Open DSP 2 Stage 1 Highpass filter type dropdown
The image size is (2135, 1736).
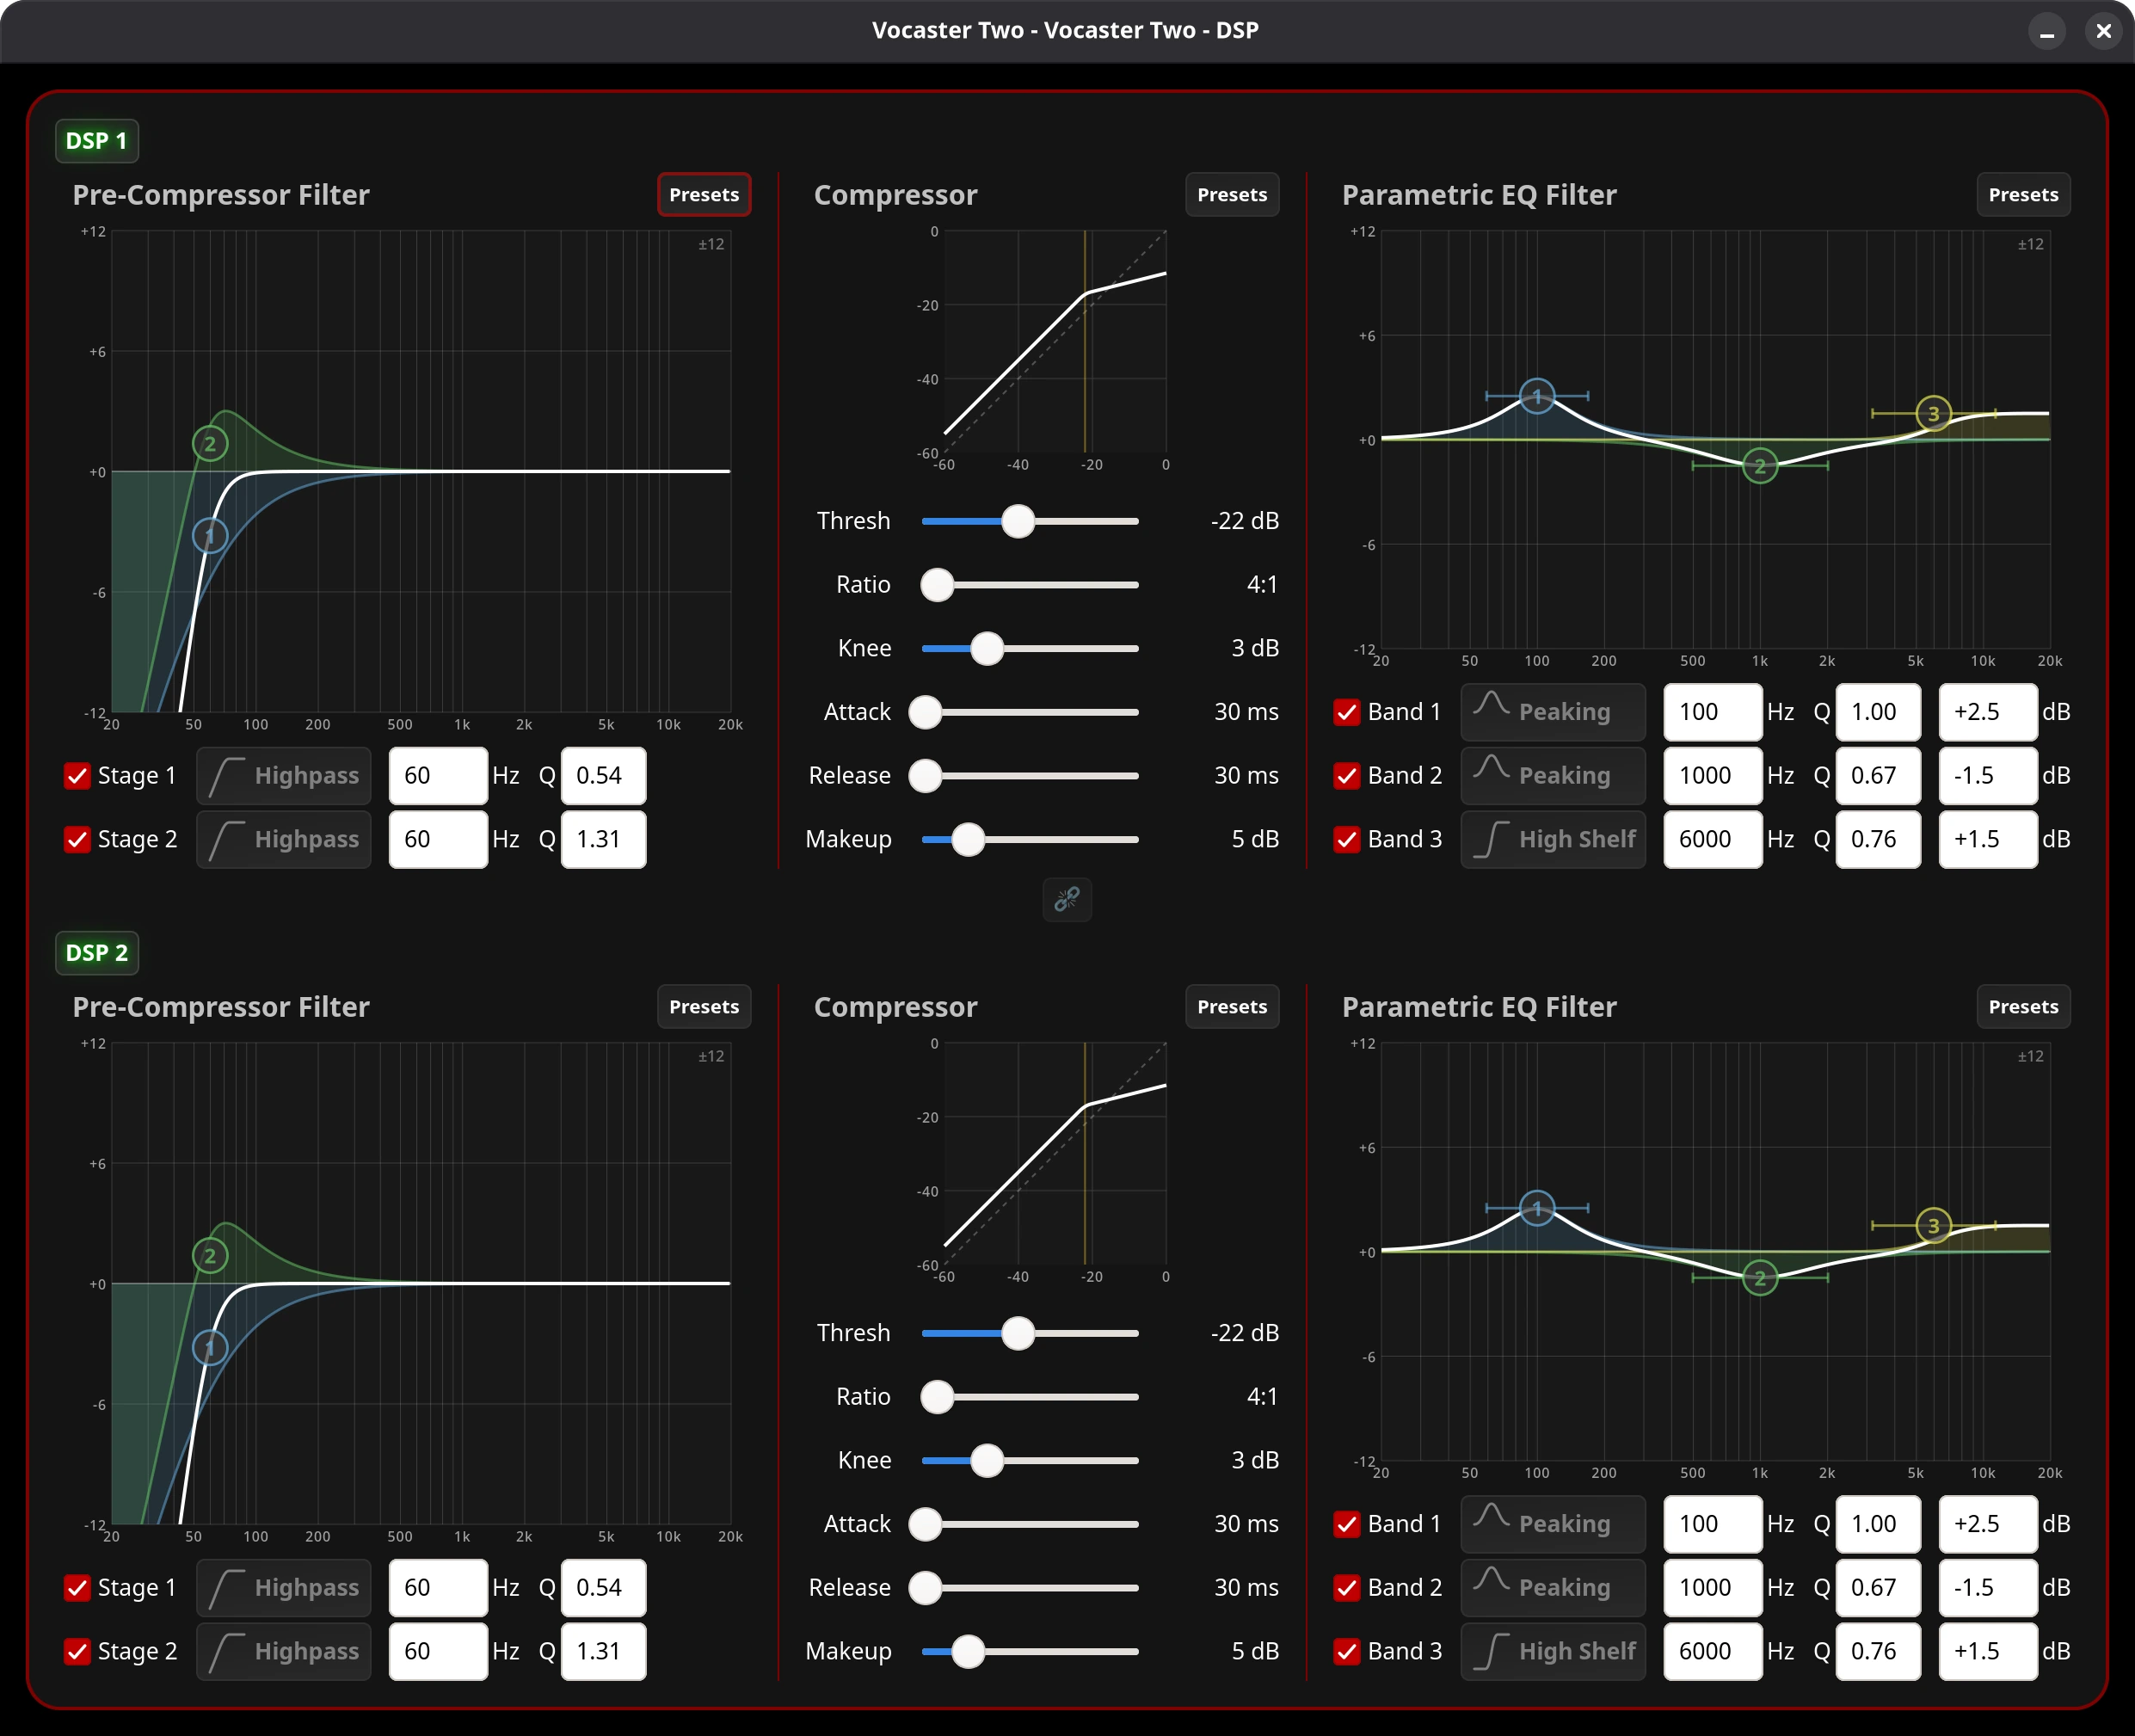coord(284,1588)
